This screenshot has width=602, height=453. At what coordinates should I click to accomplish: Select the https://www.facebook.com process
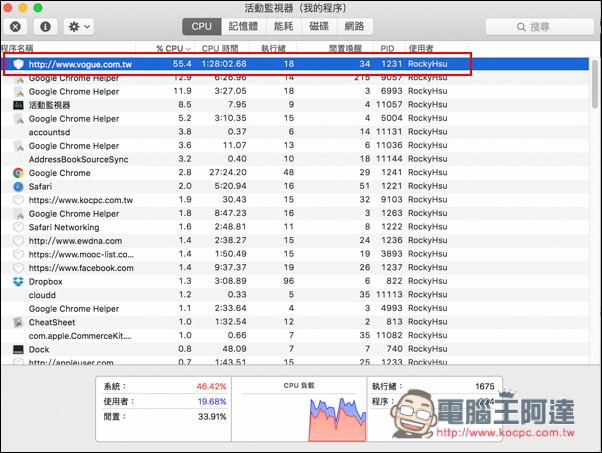296,268
